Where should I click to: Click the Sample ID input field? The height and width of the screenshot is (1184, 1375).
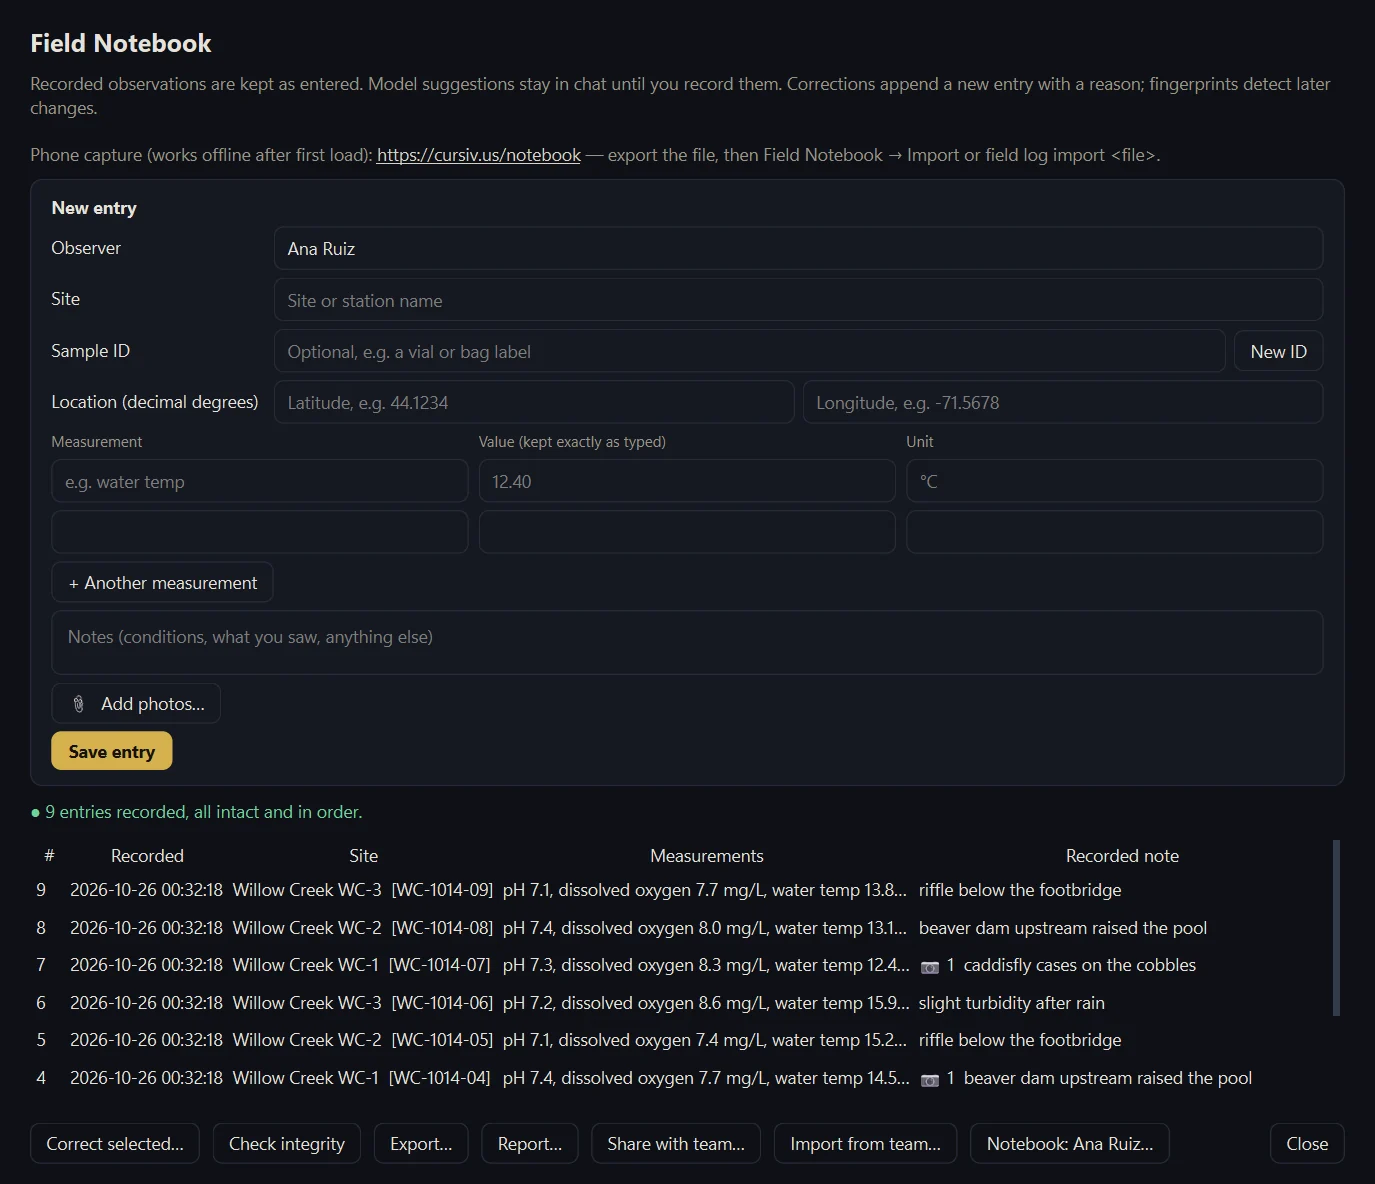pyautogui.click(x=749, y=351)
